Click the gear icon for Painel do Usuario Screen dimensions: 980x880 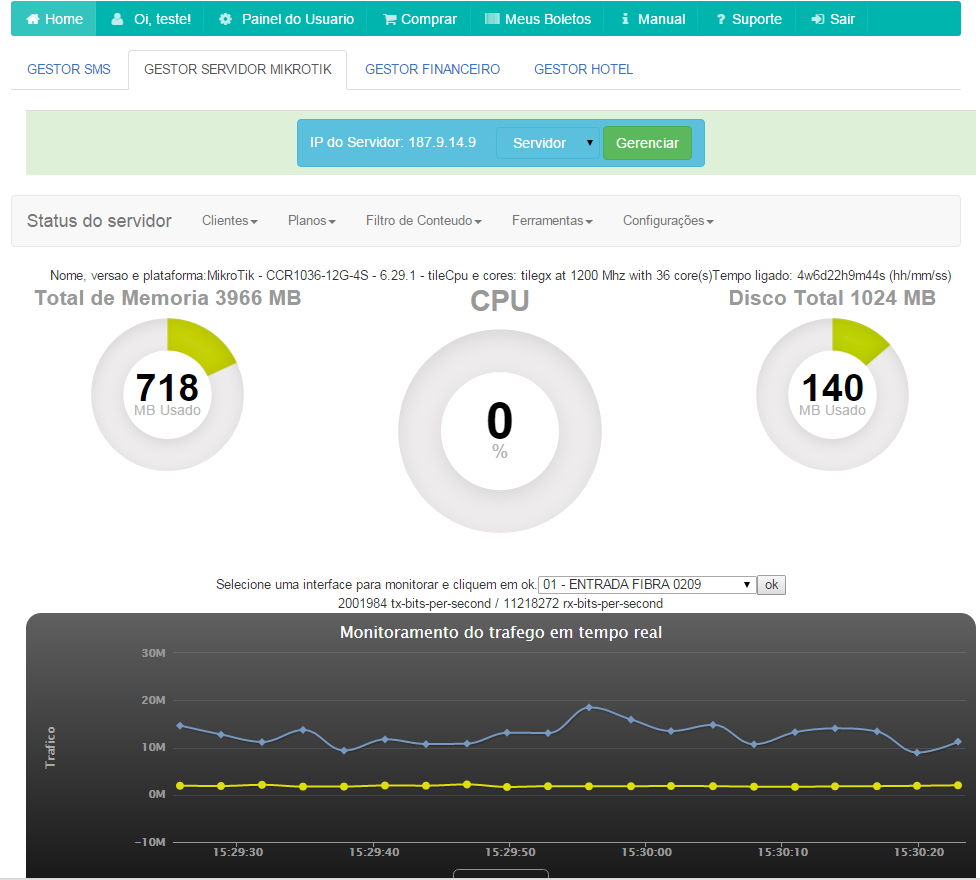(225, 19)
